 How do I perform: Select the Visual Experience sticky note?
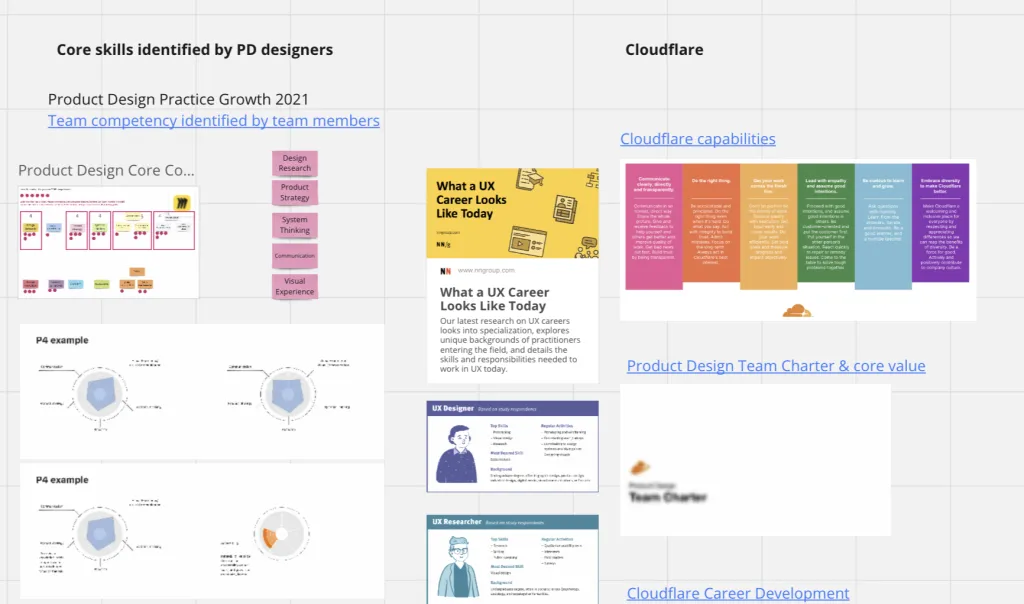point(294,285)
